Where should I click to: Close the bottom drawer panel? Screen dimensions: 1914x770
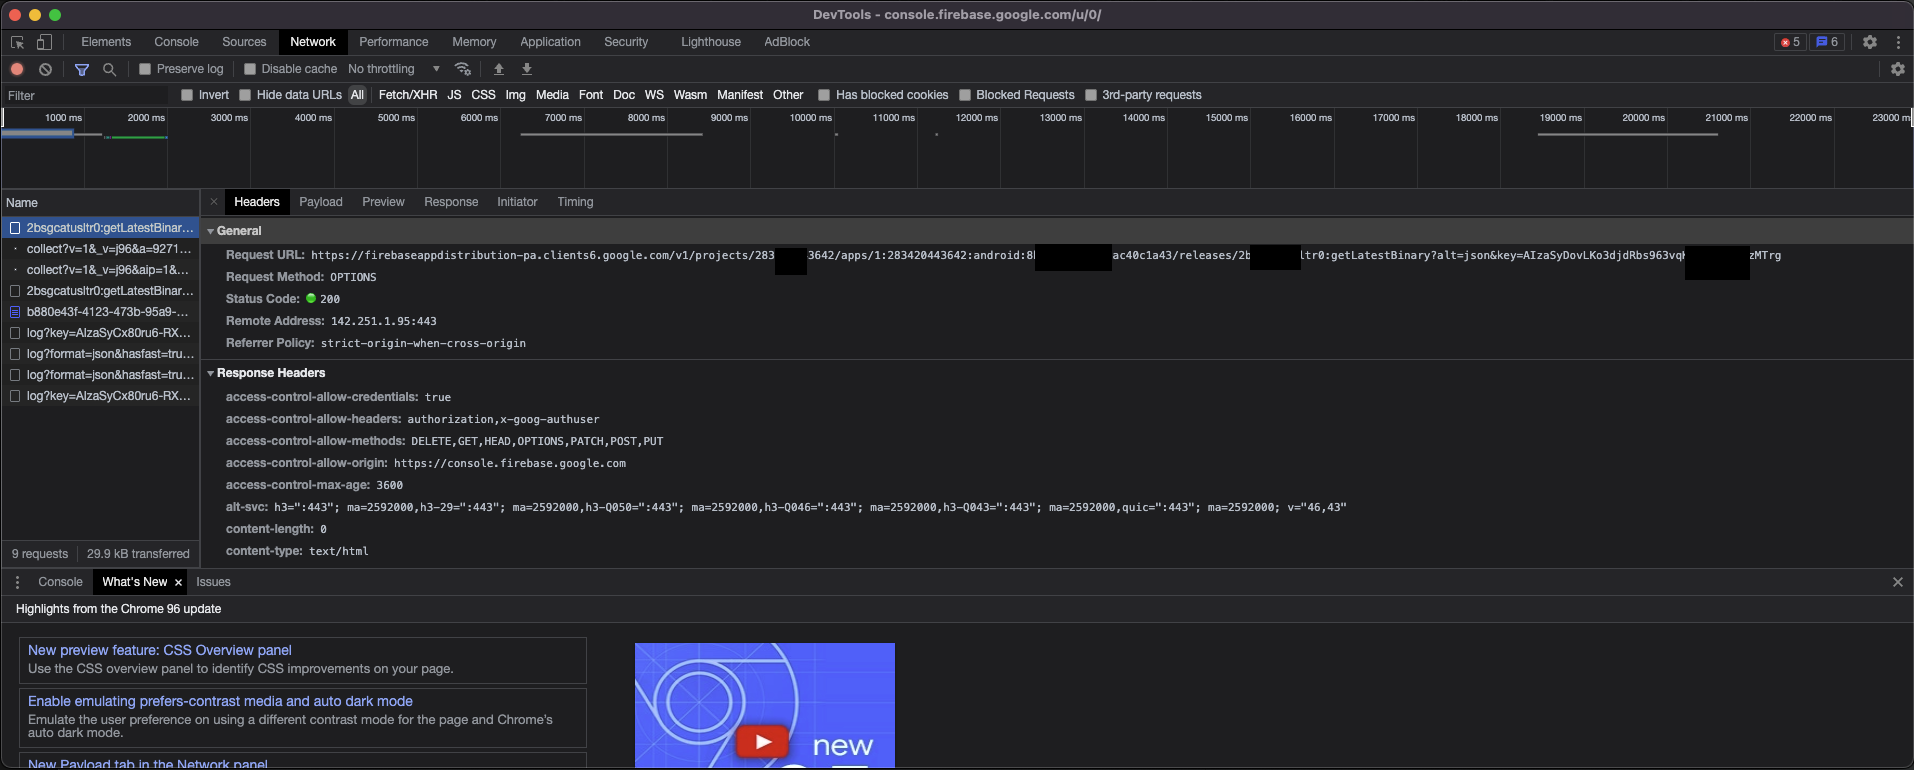pos(1897,582)
